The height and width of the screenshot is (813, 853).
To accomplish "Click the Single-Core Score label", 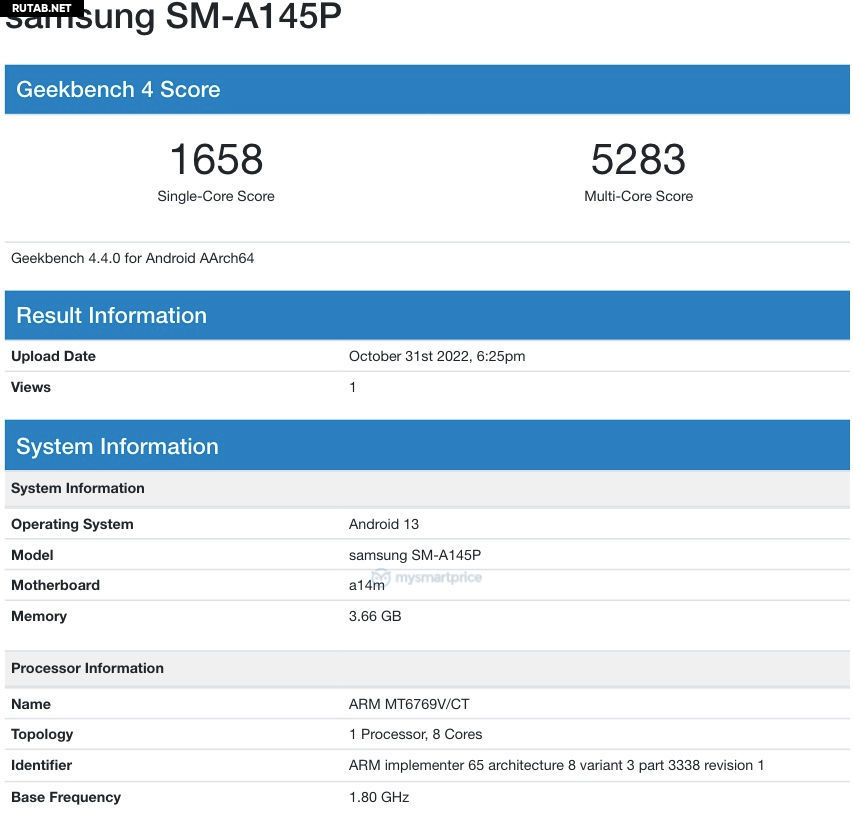I will pyautogui.click(x=216, y=196).
